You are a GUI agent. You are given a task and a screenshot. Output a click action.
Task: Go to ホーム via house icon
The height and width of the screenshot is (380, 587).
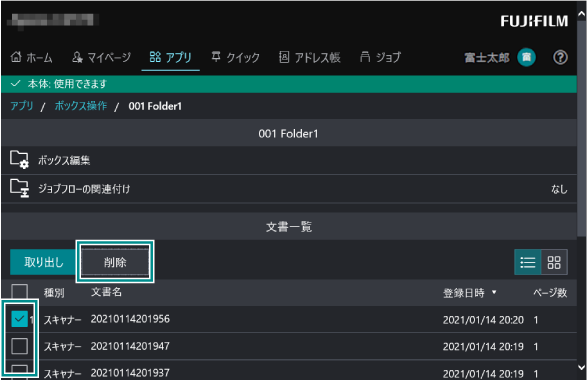coord(16,57)
